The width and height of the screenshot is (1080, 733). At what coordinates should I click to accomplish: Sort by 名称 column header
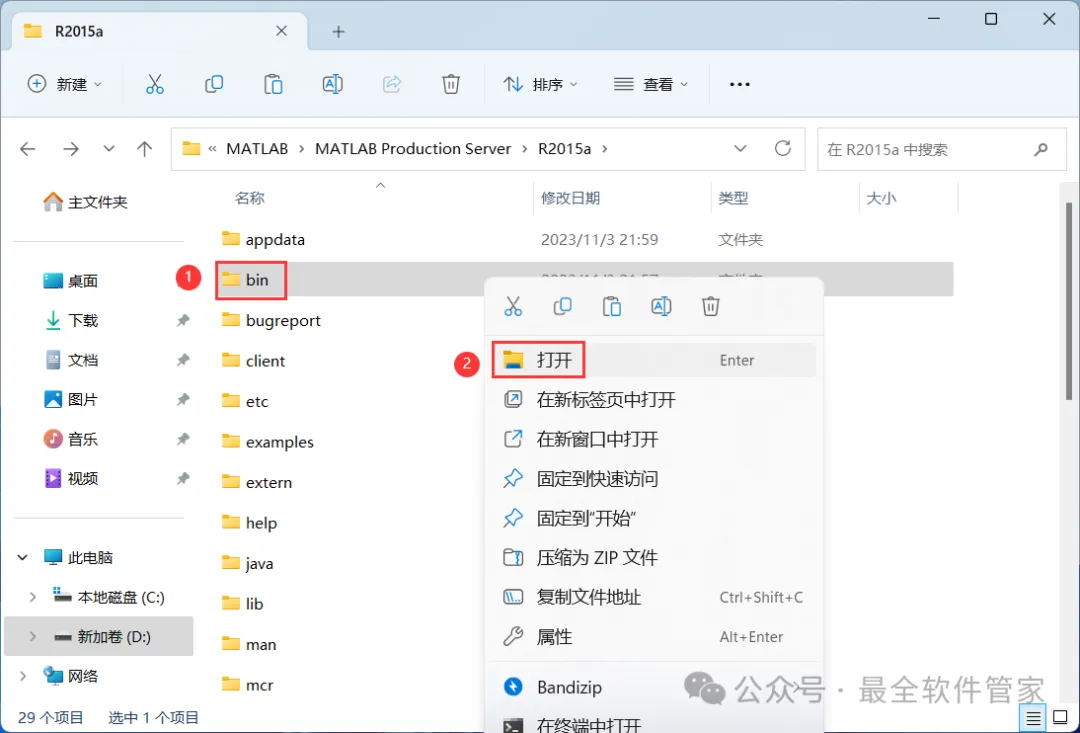[249, 198]
